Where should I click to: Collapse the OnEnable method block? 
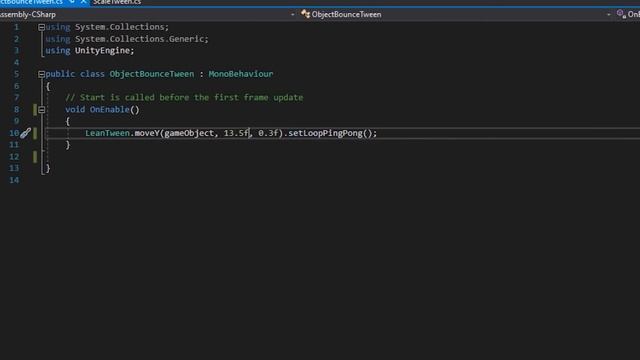tap(41, 110)
